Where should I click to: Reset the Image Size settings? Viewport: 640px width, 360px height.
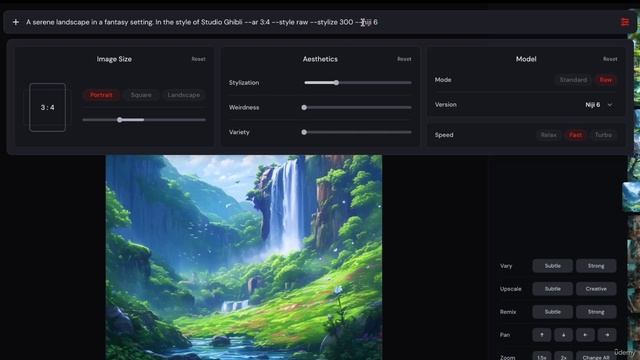[x=198, y=59]
